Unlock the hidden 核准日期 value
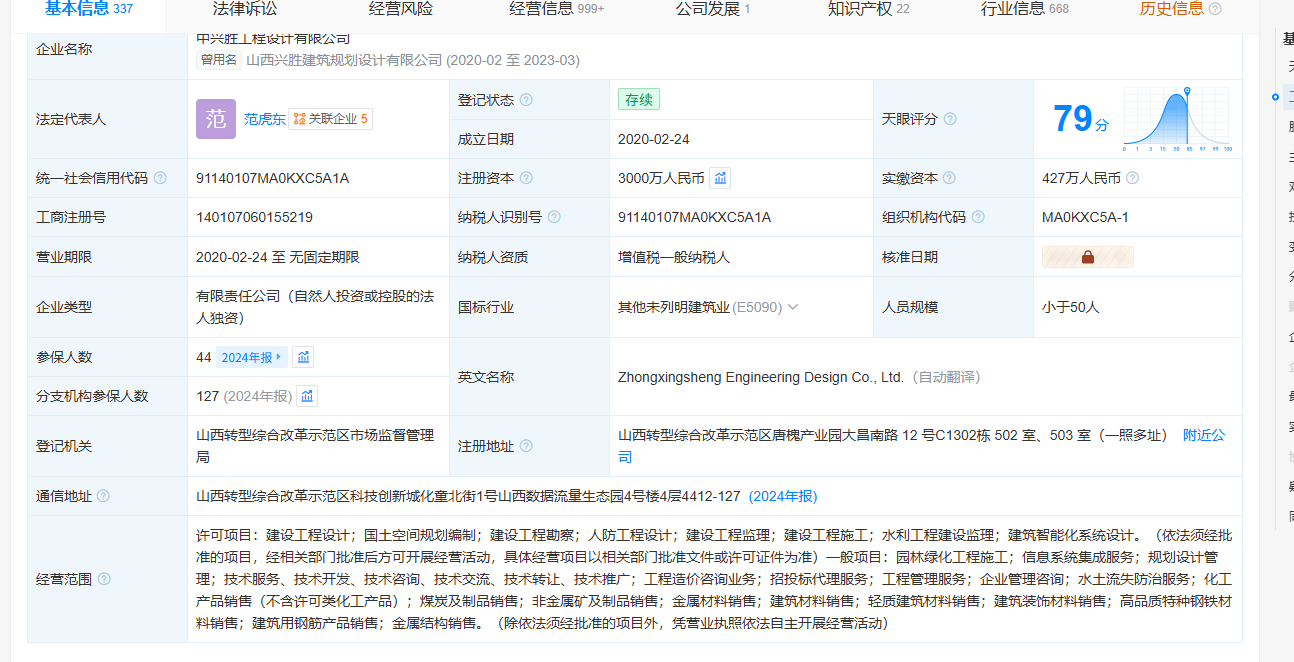 (x=1088, y=257)
